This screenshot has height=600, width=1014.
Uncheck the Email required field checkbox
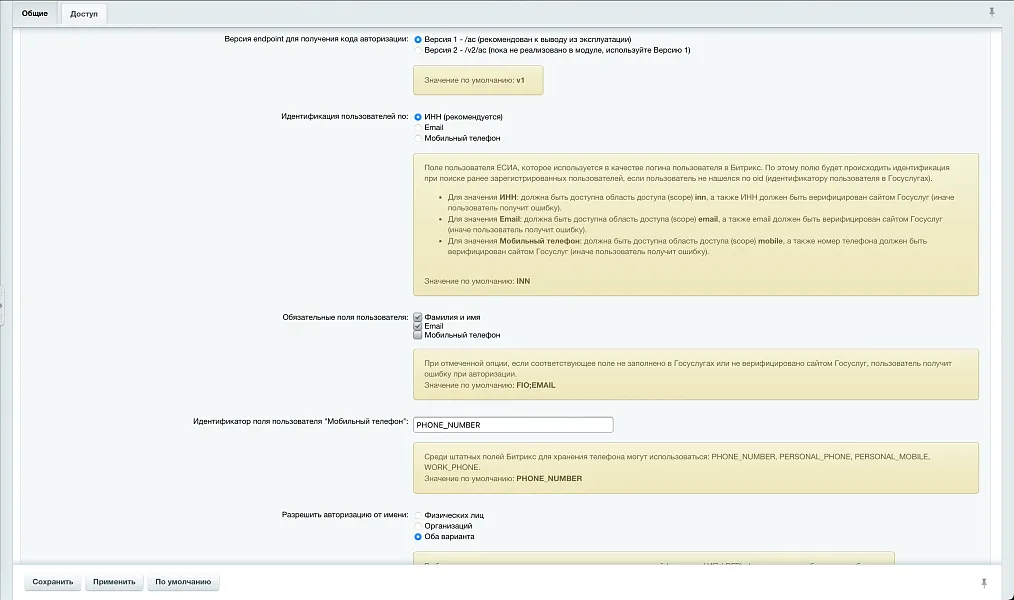pos(416,325)
